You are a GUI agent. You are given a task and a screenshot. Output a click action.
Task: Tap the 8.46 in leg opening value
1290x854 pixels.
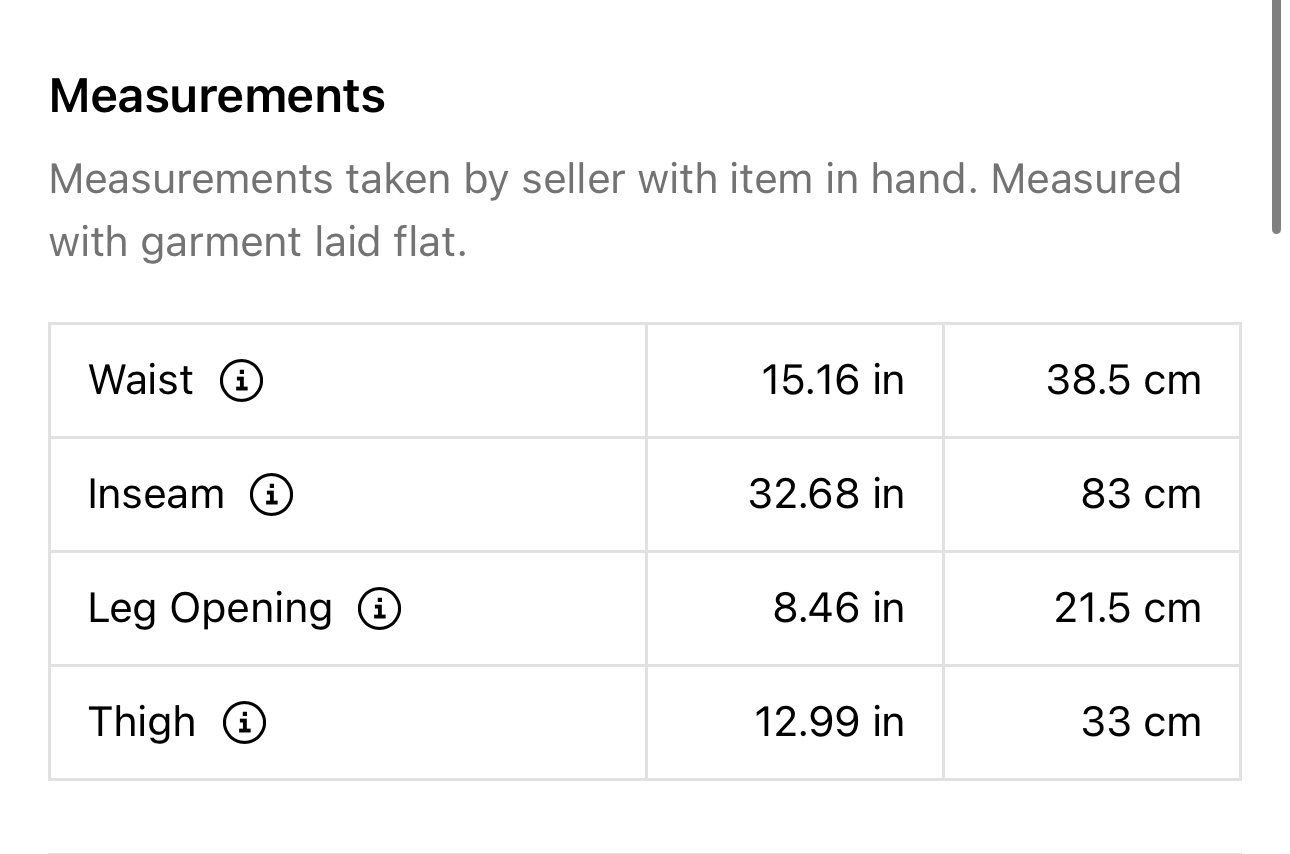[x=838, y=609]
